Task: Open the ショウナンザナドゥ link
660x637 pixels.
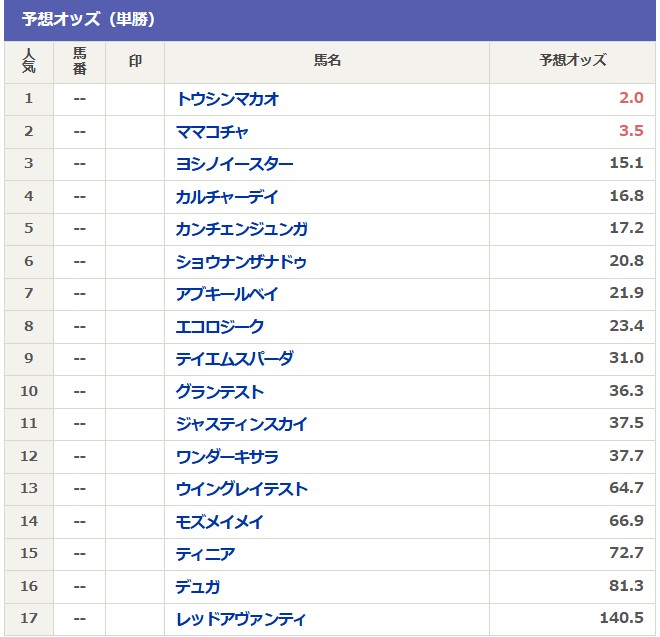Action: [x=241, y=262]
